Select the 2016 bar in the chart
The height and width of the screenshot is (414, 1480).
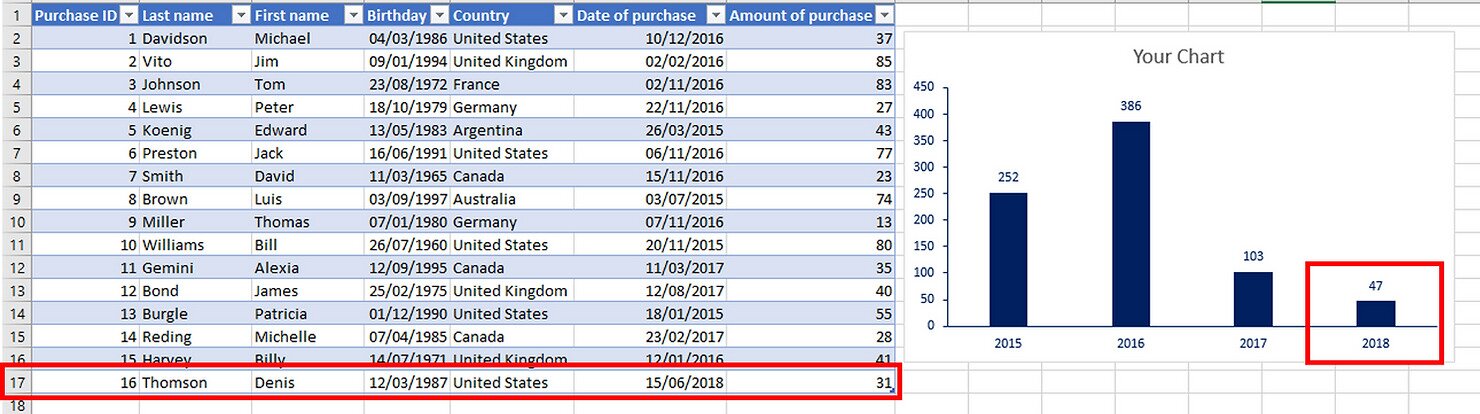click(x=1130, y=224)
